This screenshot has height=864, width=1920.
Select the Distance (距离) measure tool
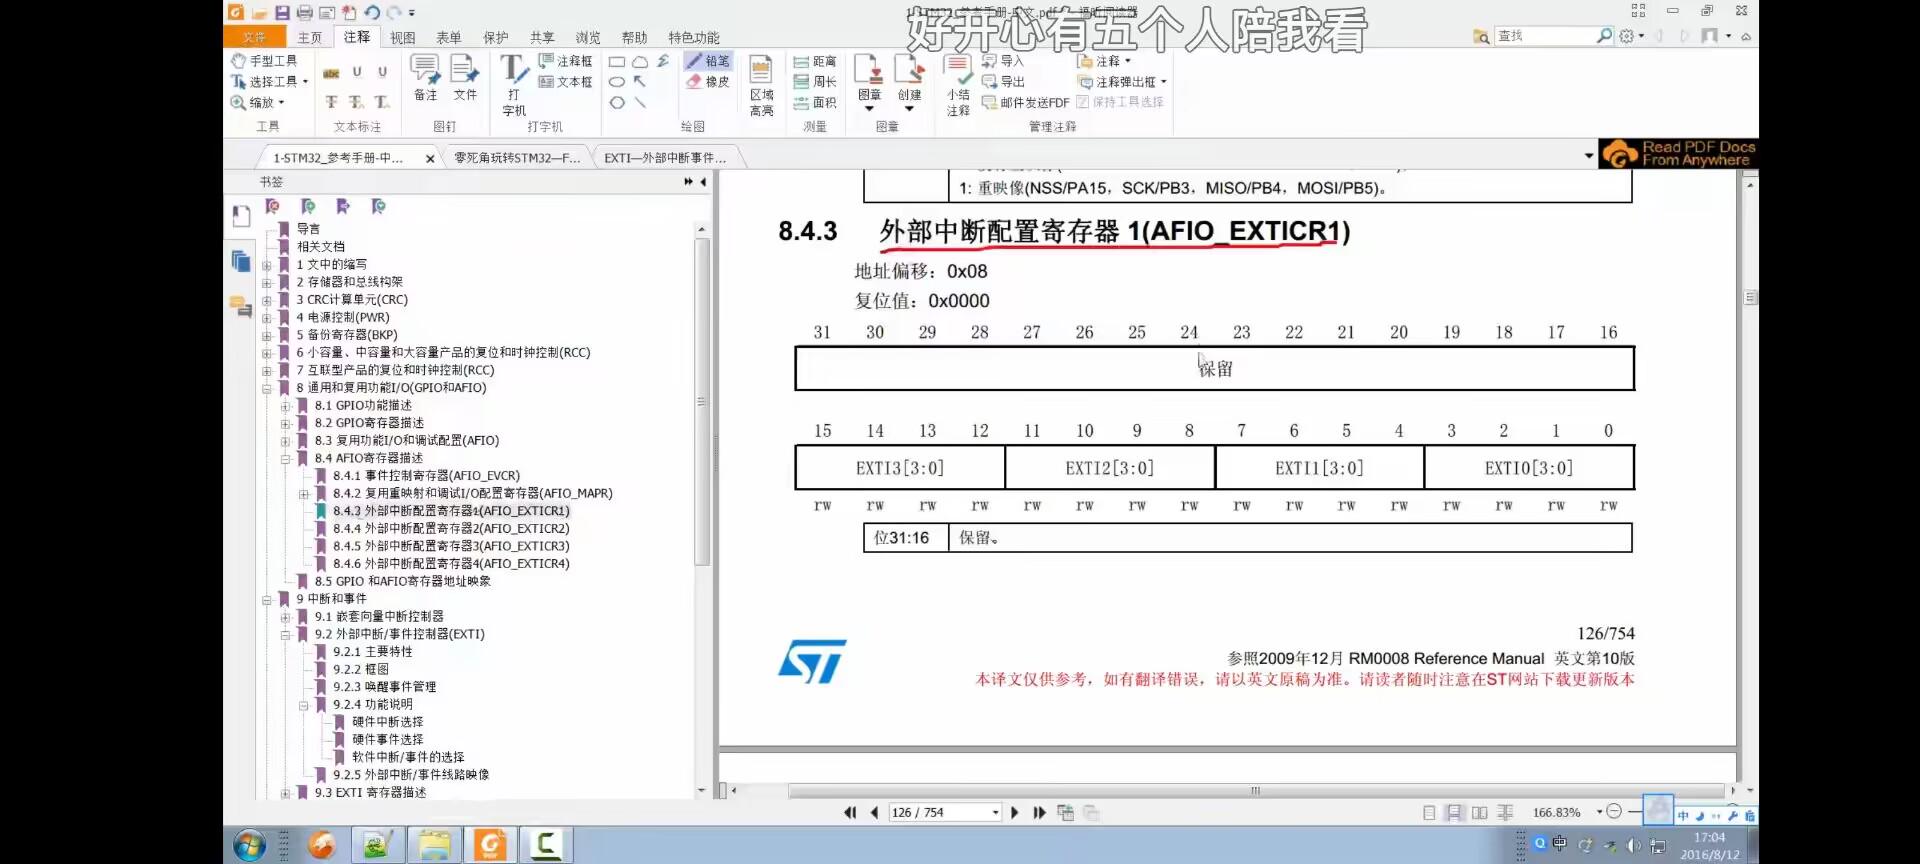point(815,61)
